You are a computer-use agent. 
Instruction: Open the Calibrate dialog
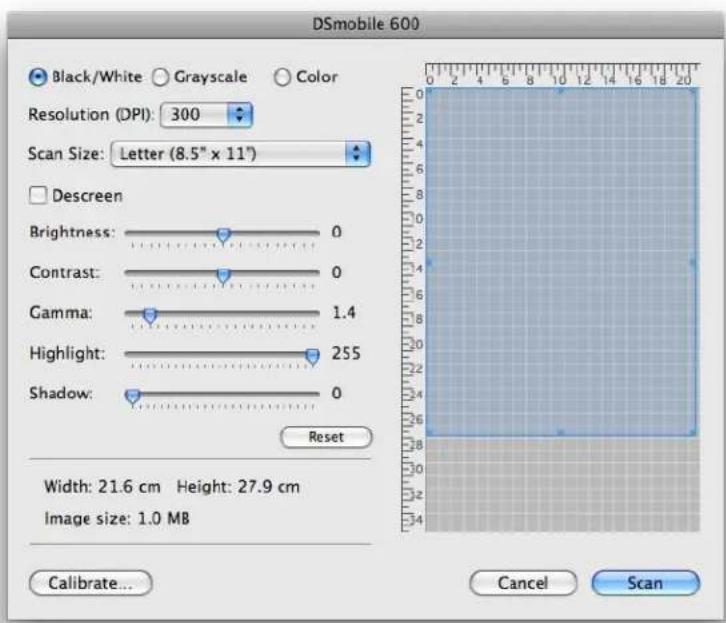(x=91, y=583)
